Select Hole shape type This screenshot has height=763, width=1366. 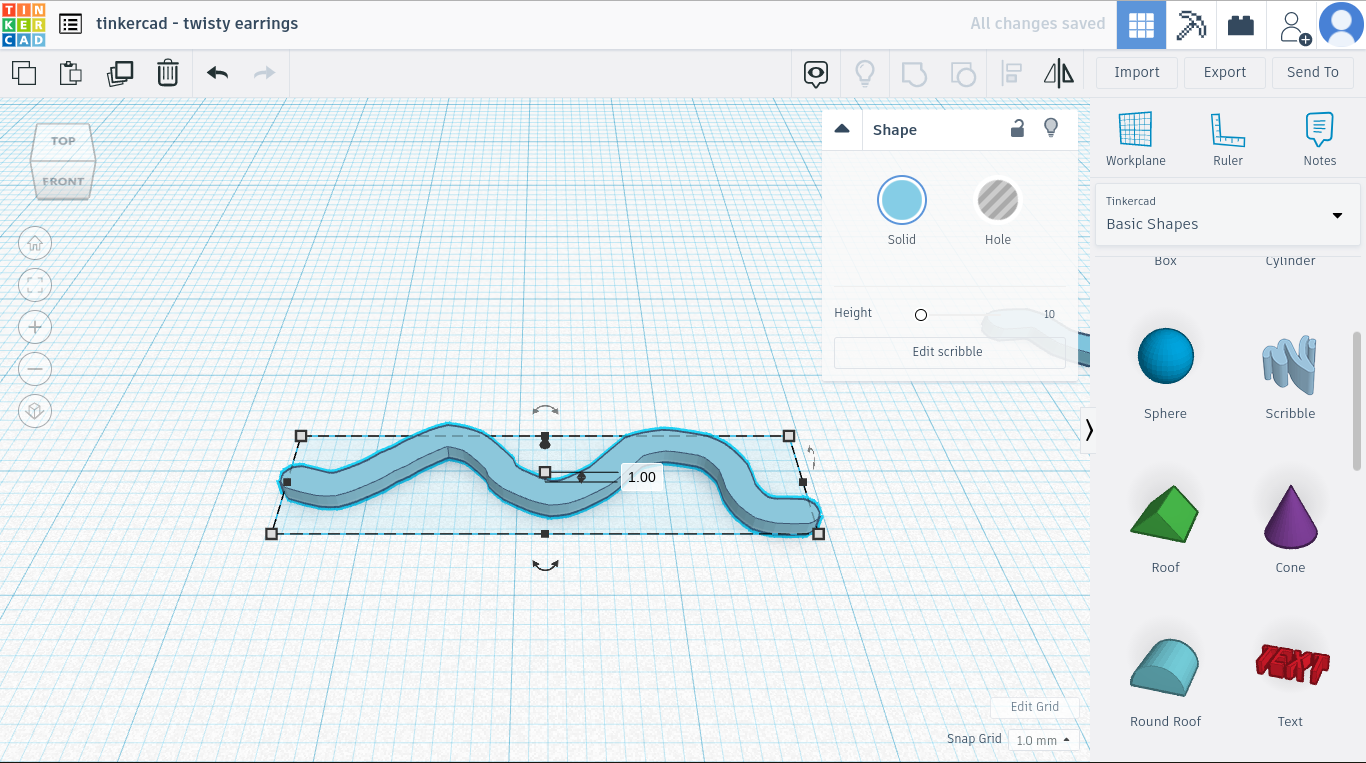click(x=997, y=200)
